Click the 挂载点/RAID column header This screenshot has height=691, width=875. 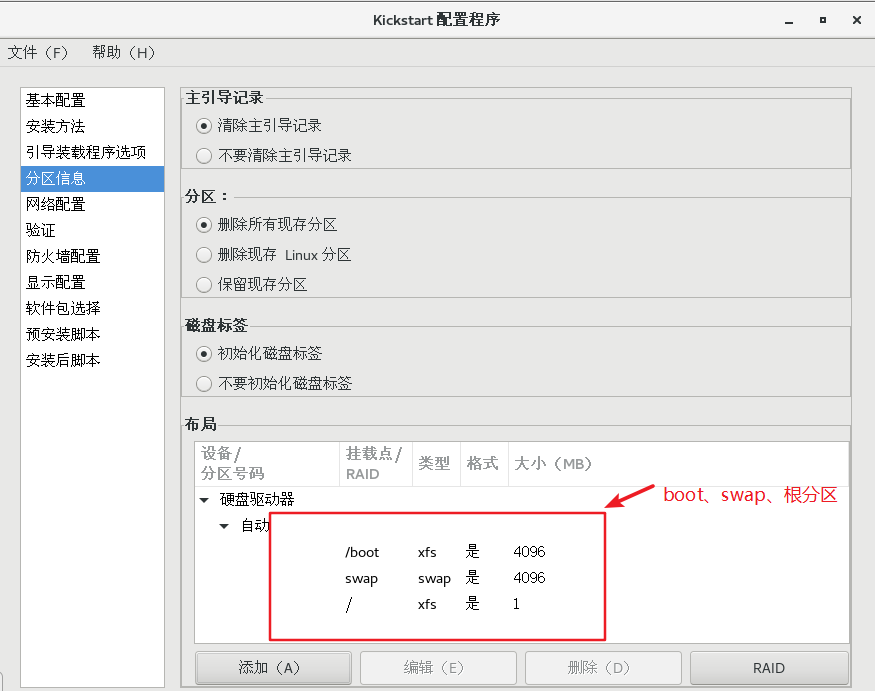[x=376, y=464]
